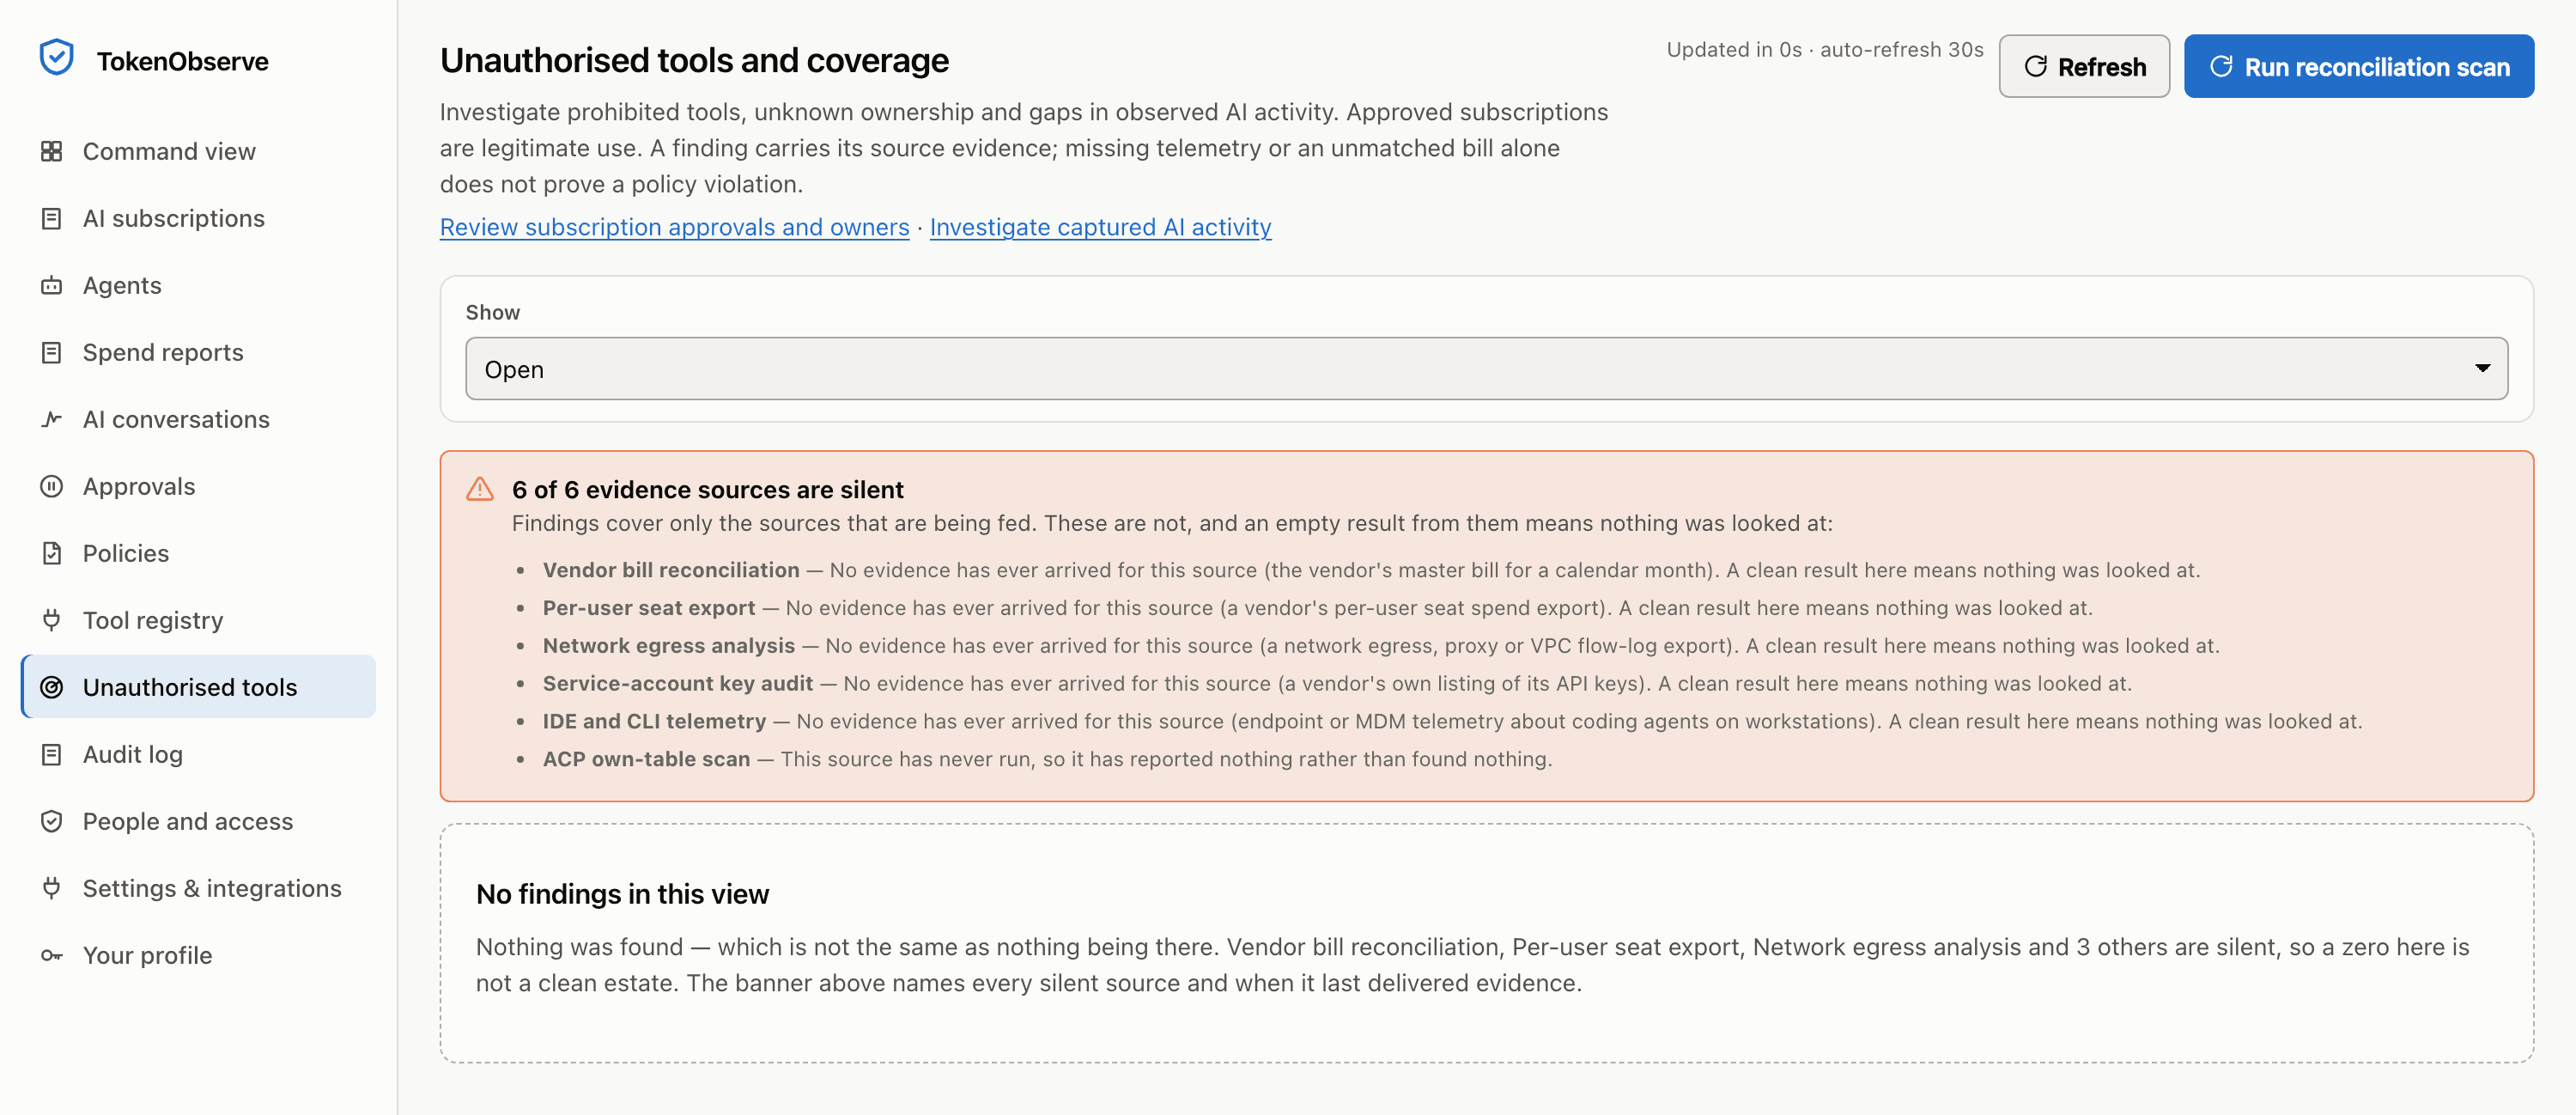Follow the Investigate captured AI activity link
Screen dimensions: 2576x1115
[x=1100, y=227]
